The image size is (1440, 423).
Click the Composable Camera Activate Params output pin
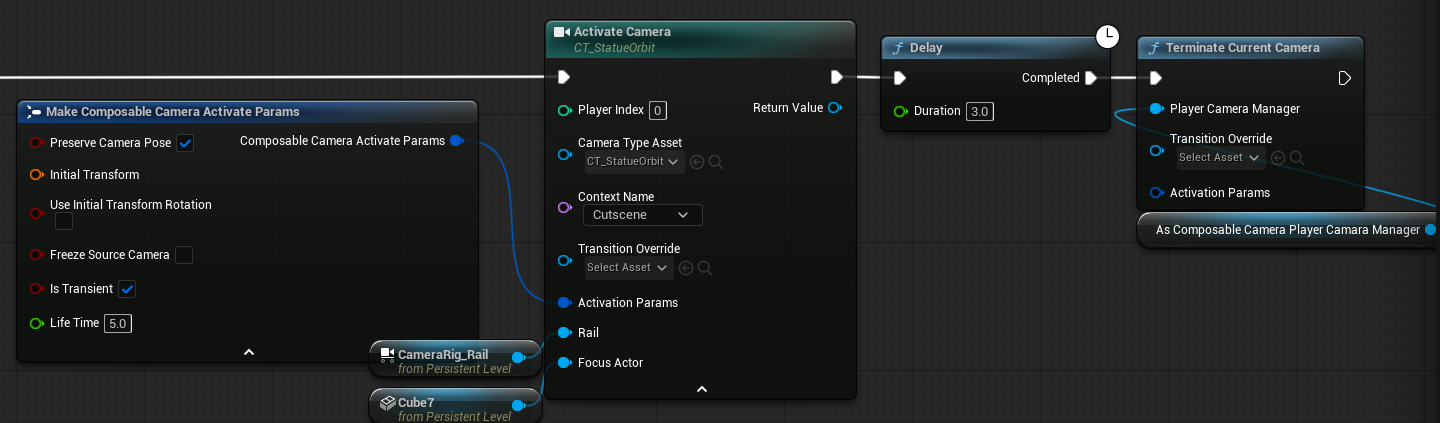click(456, 141)
